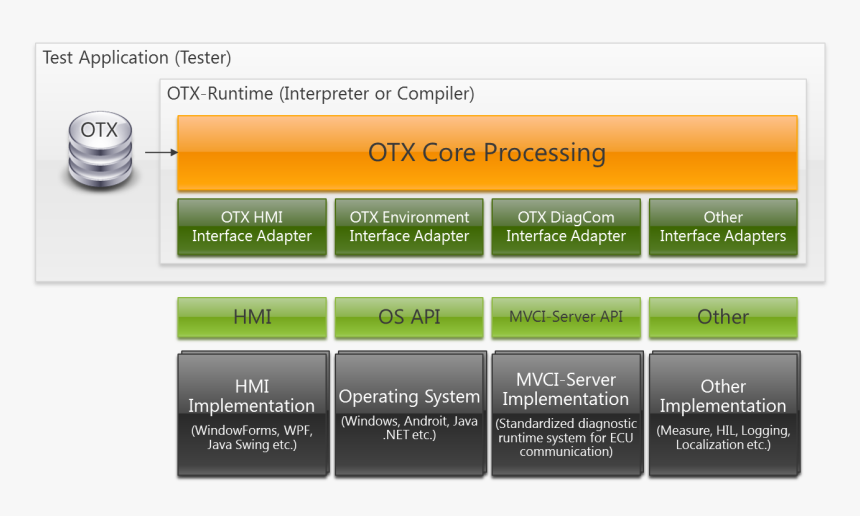Click the 'Test Application (Tester)' label
The width and height of the screenshot is (860, 516).
(137, 58)
